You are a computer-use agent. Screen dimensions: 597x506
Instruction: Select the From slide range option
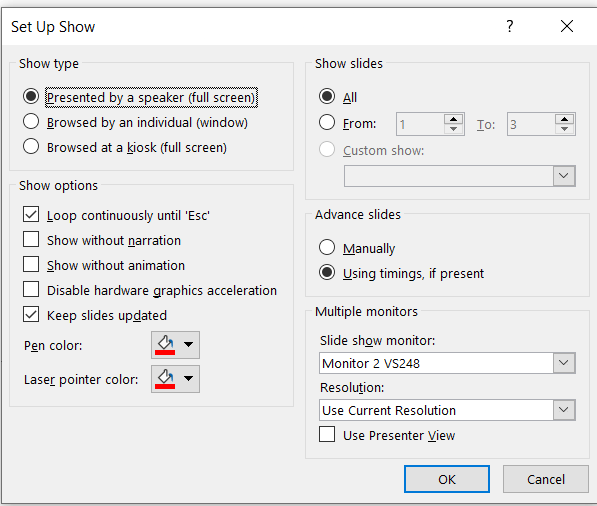[x=327, y=123]
